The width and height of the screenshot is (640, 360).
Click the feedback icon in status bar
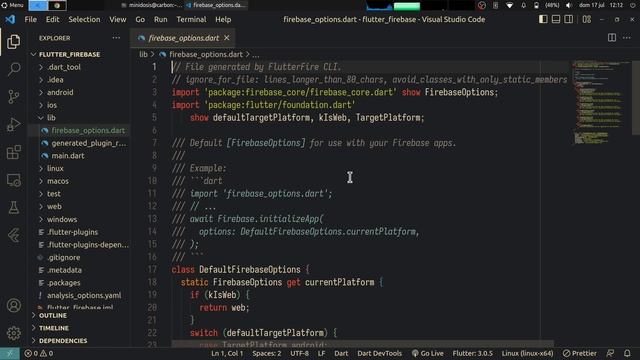(610, 353)
